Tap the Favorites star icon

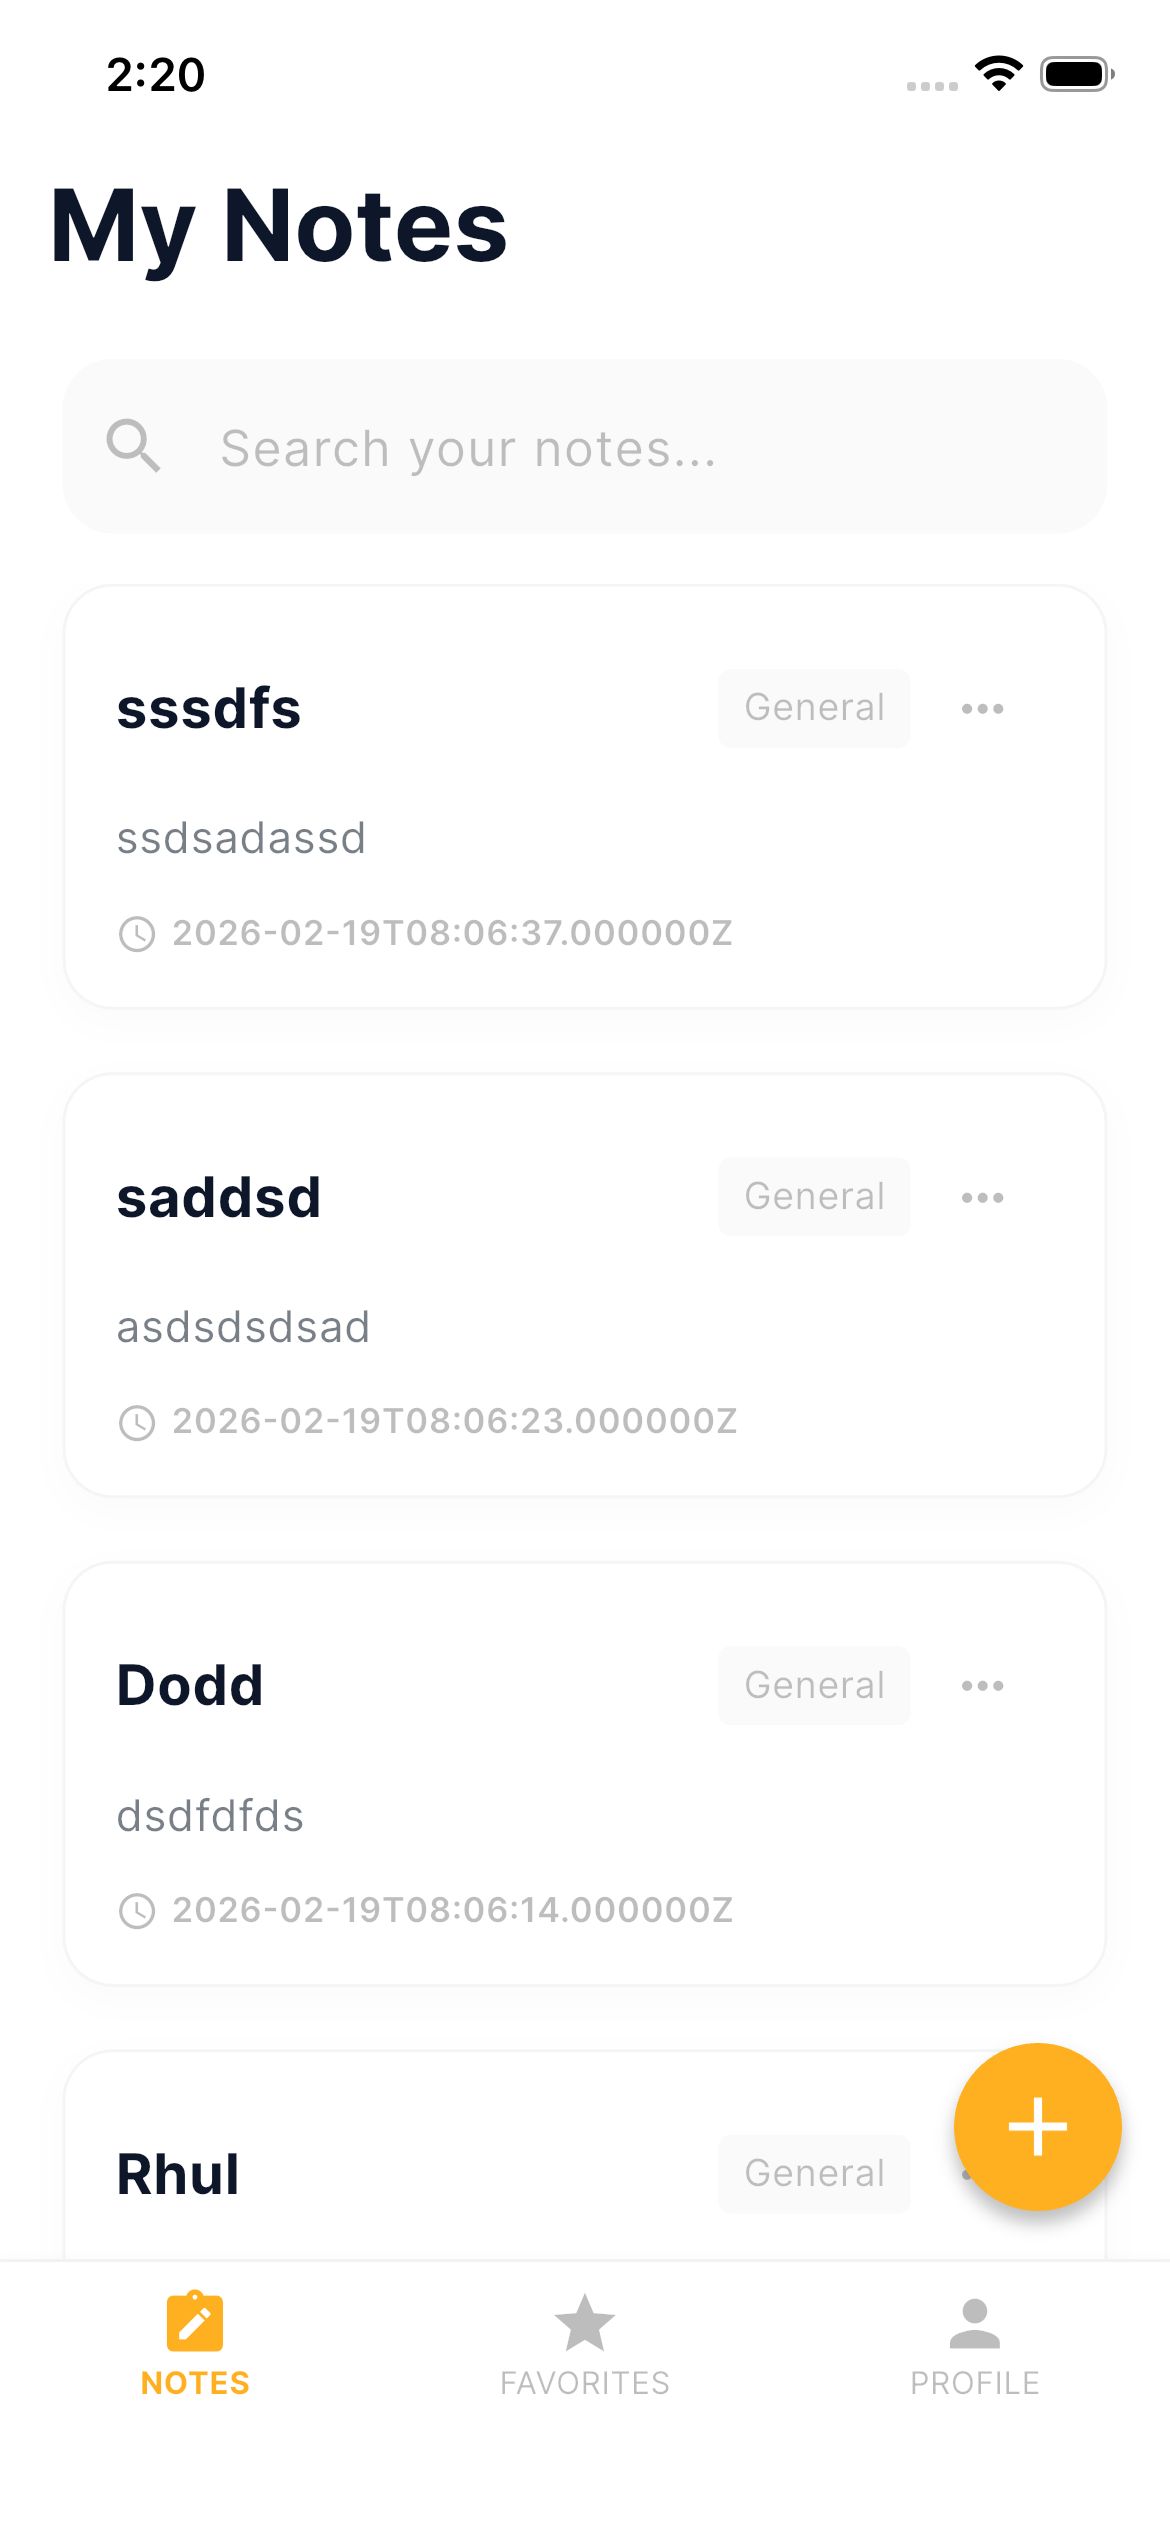point(585,2321)
